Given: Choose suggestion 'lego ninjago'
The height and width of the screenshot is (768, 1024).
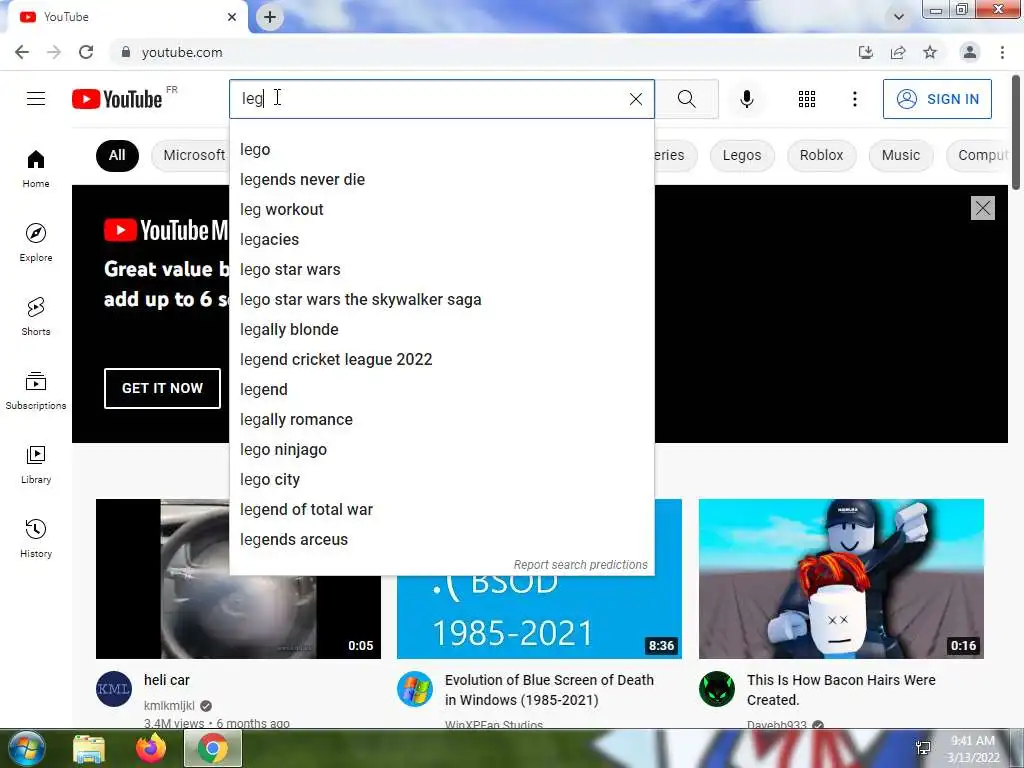Looking at the screenshot, I should pyautogui.click(x=441, y=450).
